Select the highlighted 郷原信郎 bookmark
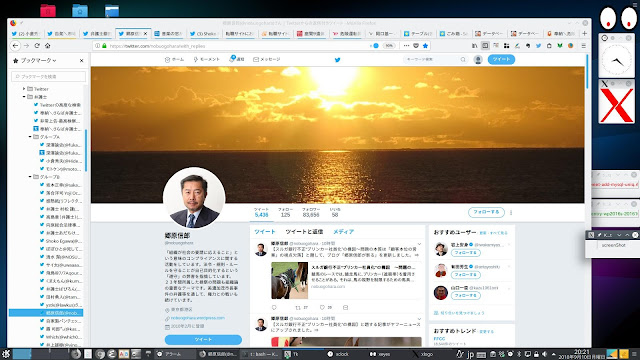Viewport: 640px width, 360px height. point(46,313)
